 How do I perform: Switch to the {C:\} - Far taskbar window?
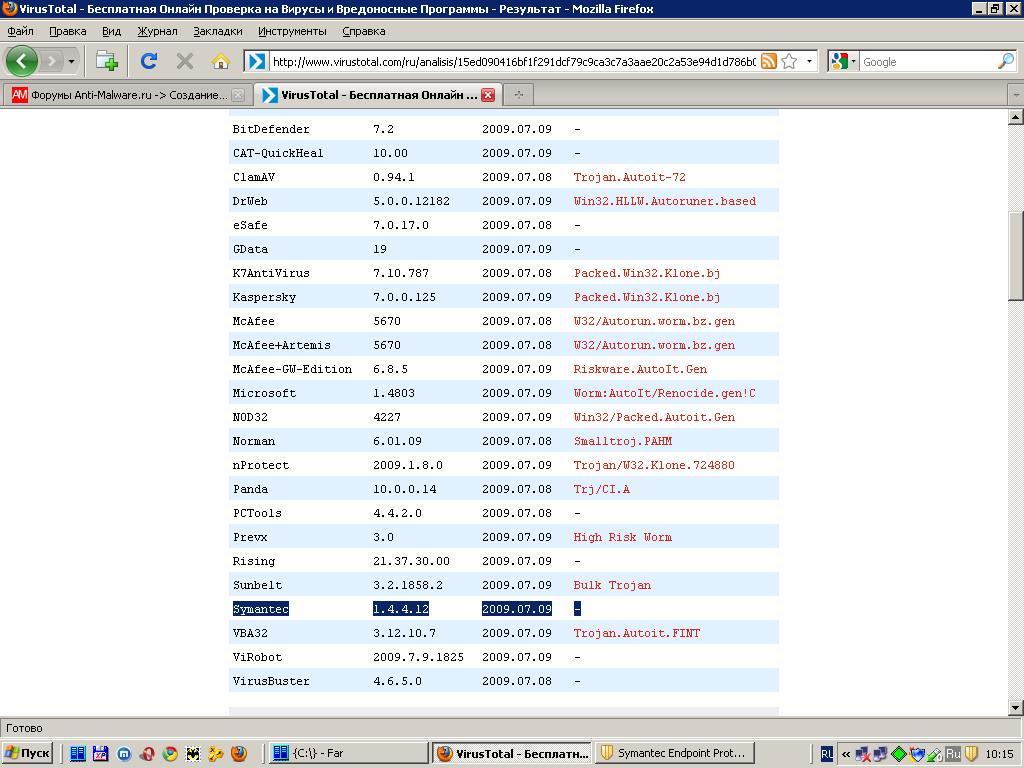pyautogui.click(x=347, y=753)
